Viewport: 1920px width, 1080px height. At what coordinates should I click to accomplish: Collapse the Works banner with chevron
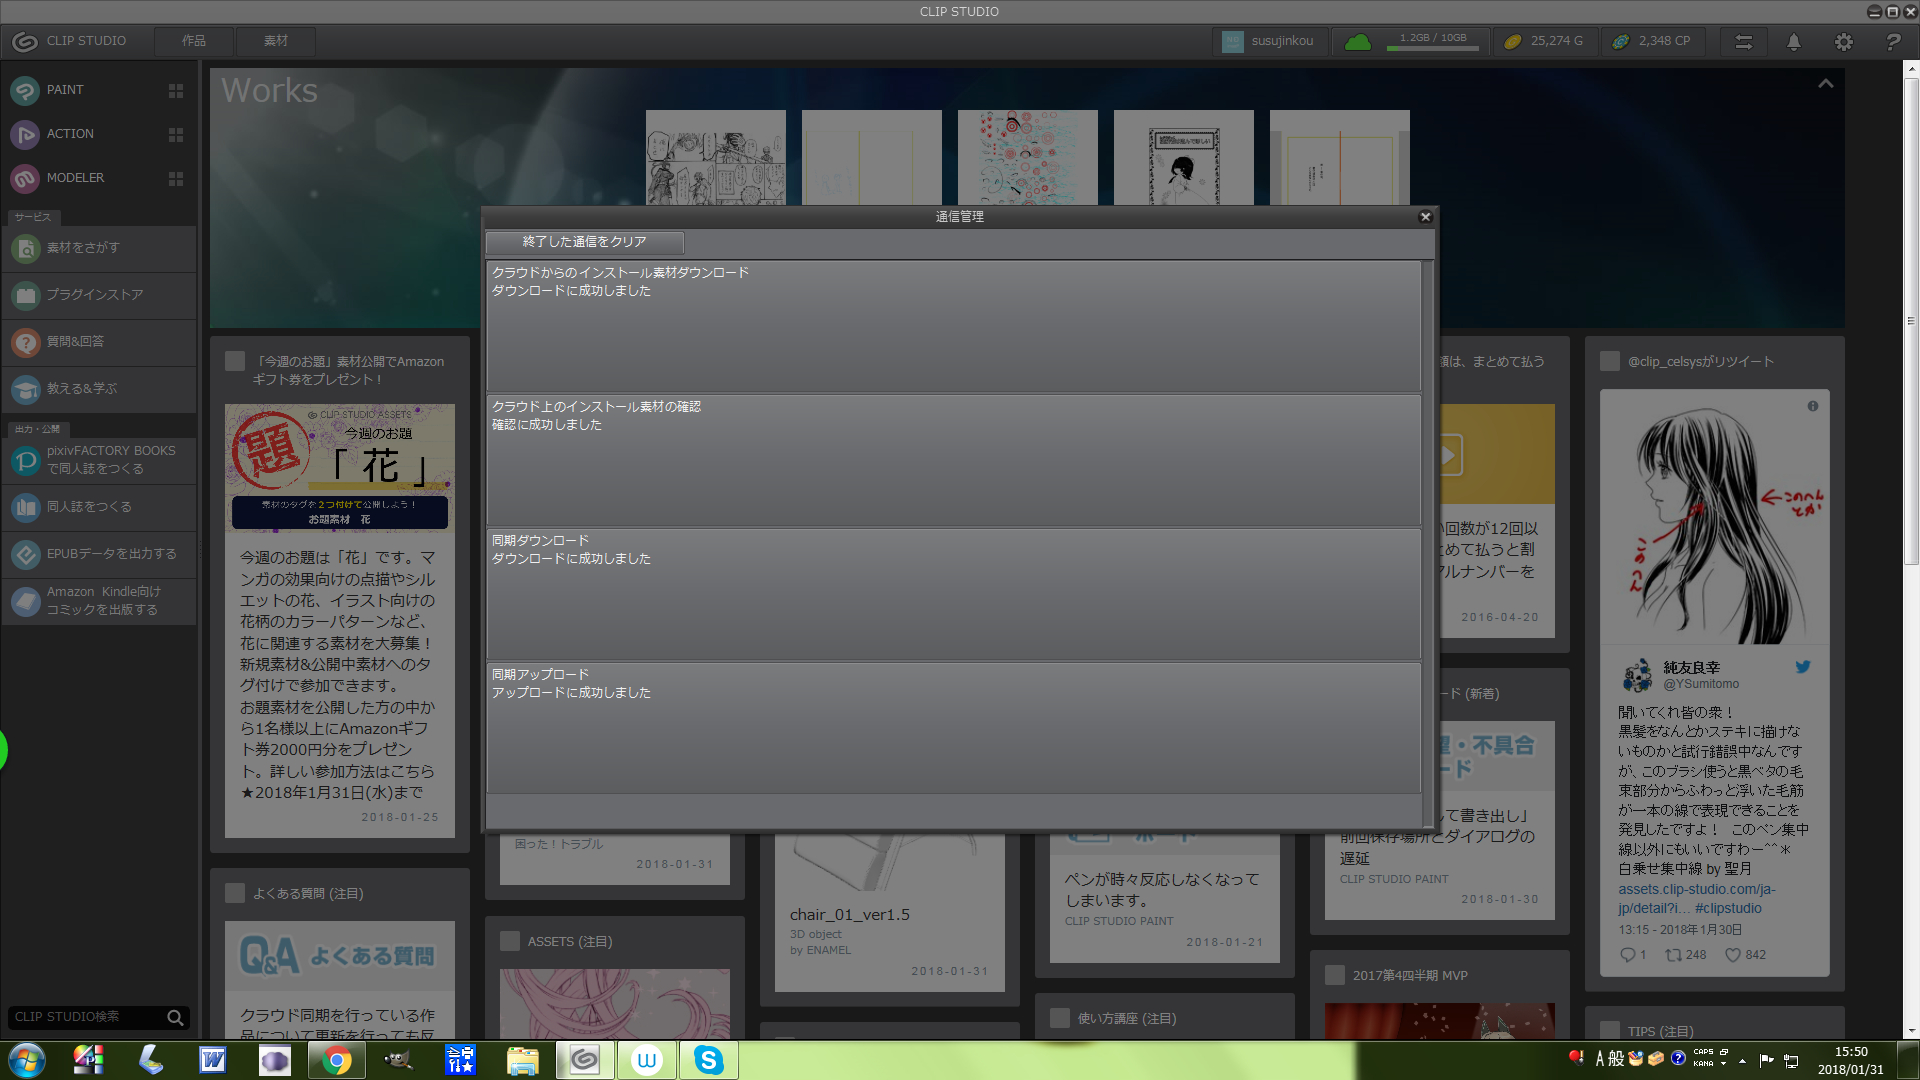coord(1825,84)
